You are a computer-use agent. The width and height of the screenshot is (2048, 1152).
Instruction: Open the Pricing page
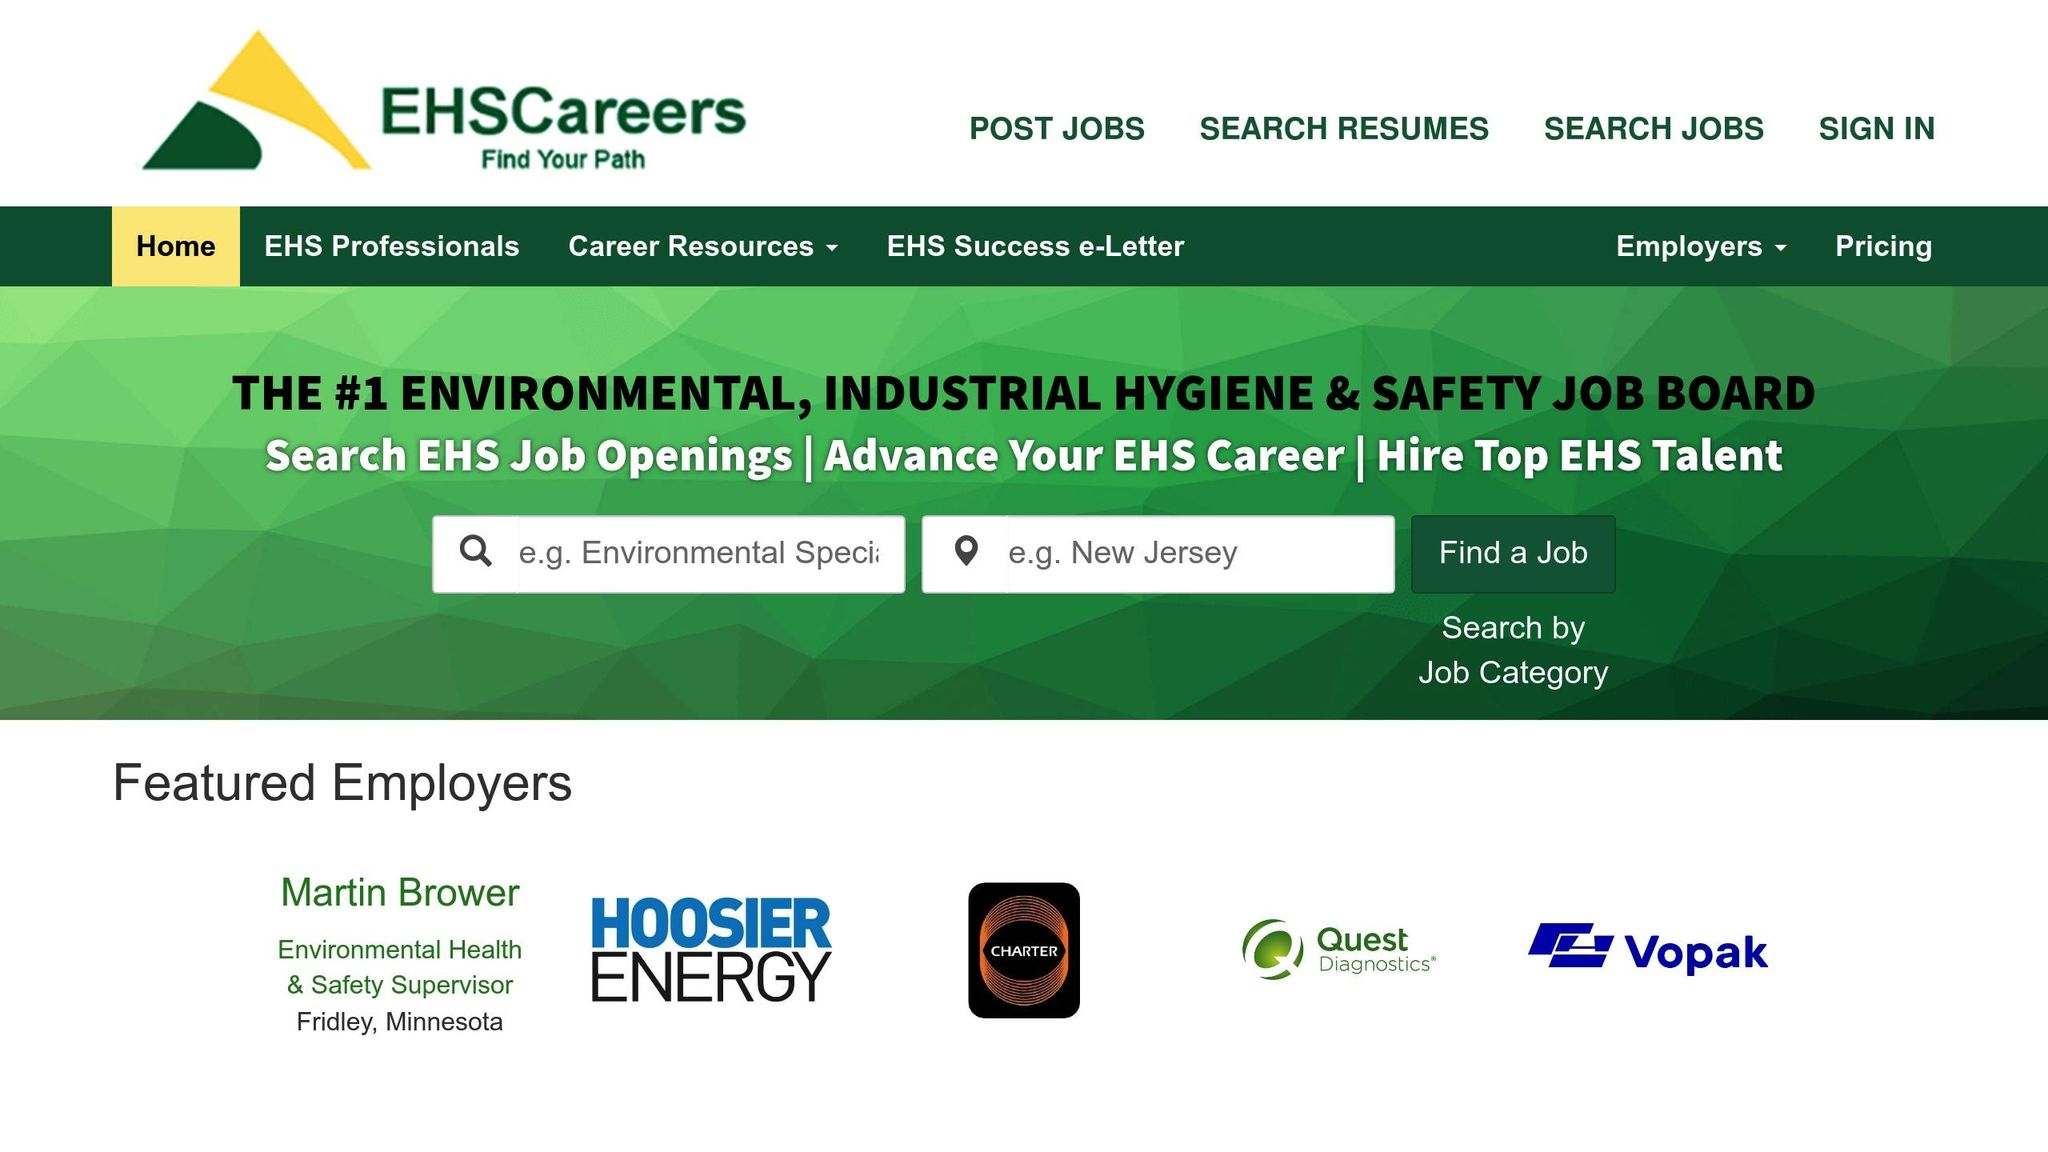(x=1883, y=246)
